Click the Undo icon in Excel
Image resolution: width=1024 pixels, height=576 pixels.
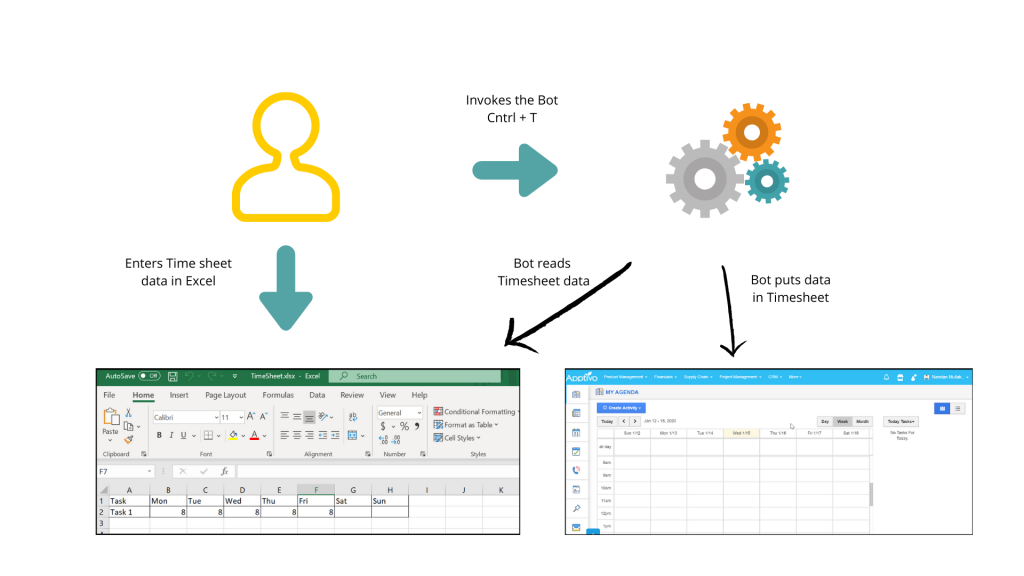tap(189, 376)
